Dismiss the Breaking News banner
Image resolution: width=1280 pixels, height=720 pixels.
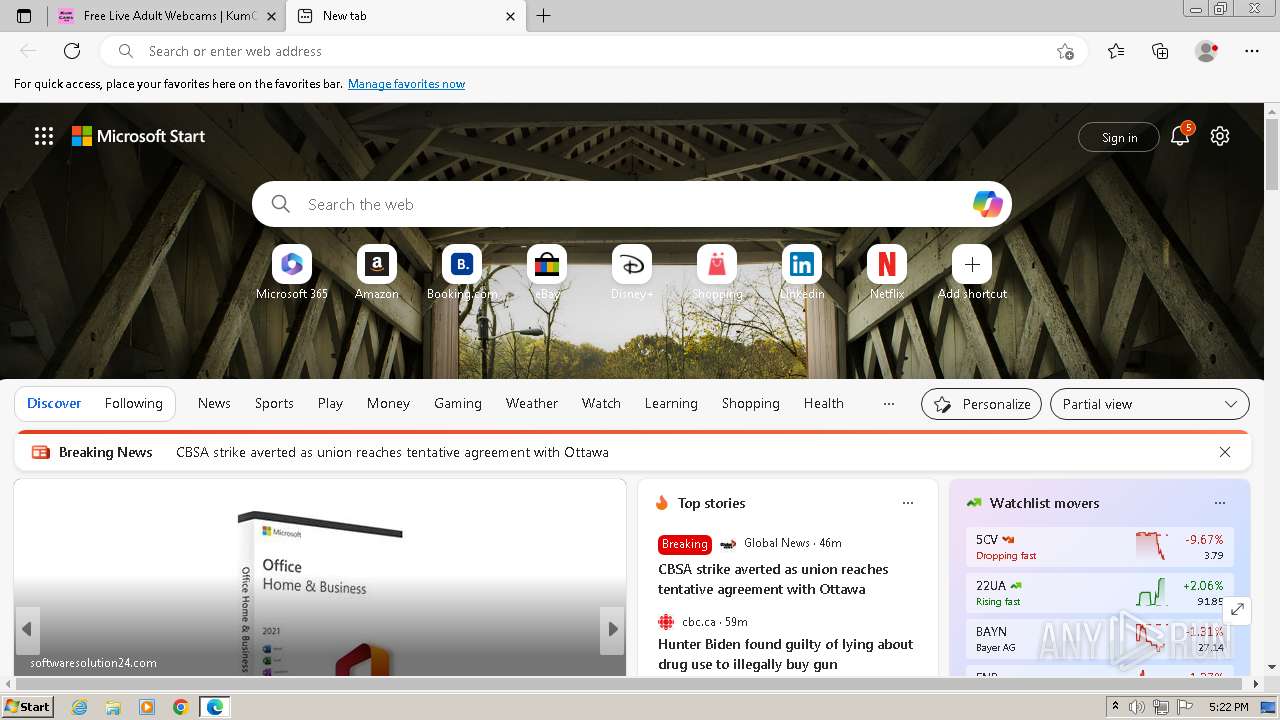[x=1225, y=452]
